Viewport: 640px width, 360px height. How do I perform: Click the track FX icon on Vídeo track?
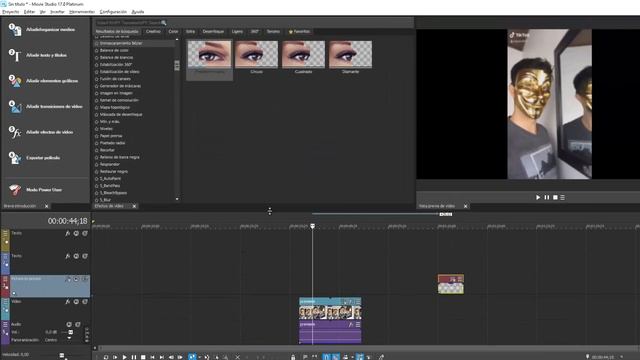pos(68,302)
